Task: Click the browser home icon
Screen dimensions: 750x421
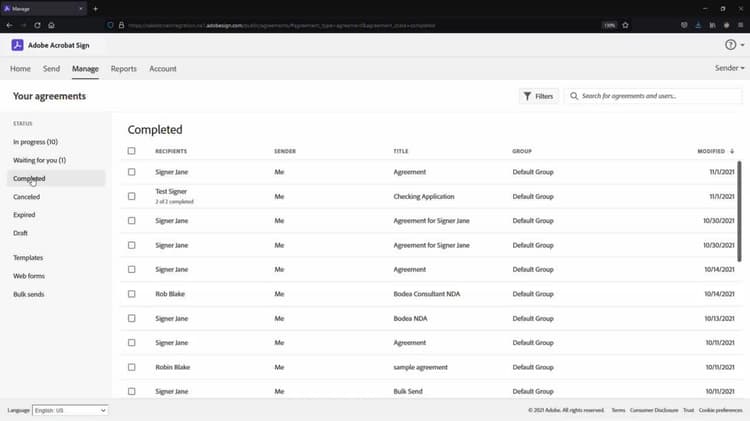Action: pos(52,25)
